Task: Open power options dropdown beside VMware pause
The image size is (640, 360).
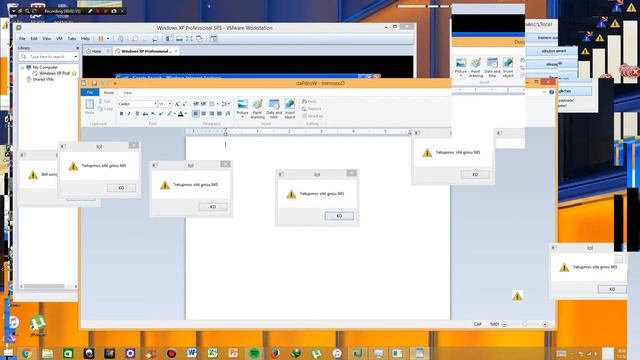Action: (x=108, y=39)
